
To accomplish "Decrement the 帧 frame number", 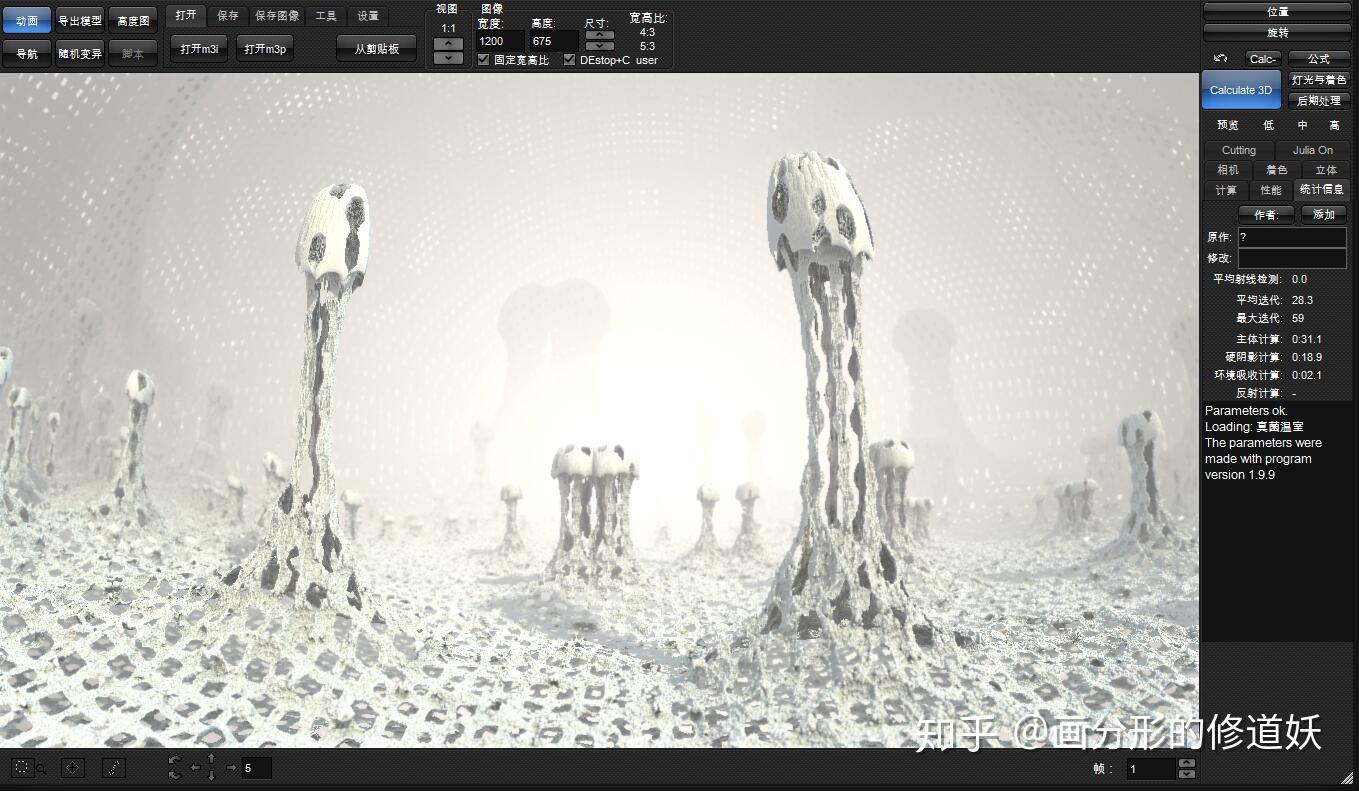I will coord(1187,774).
